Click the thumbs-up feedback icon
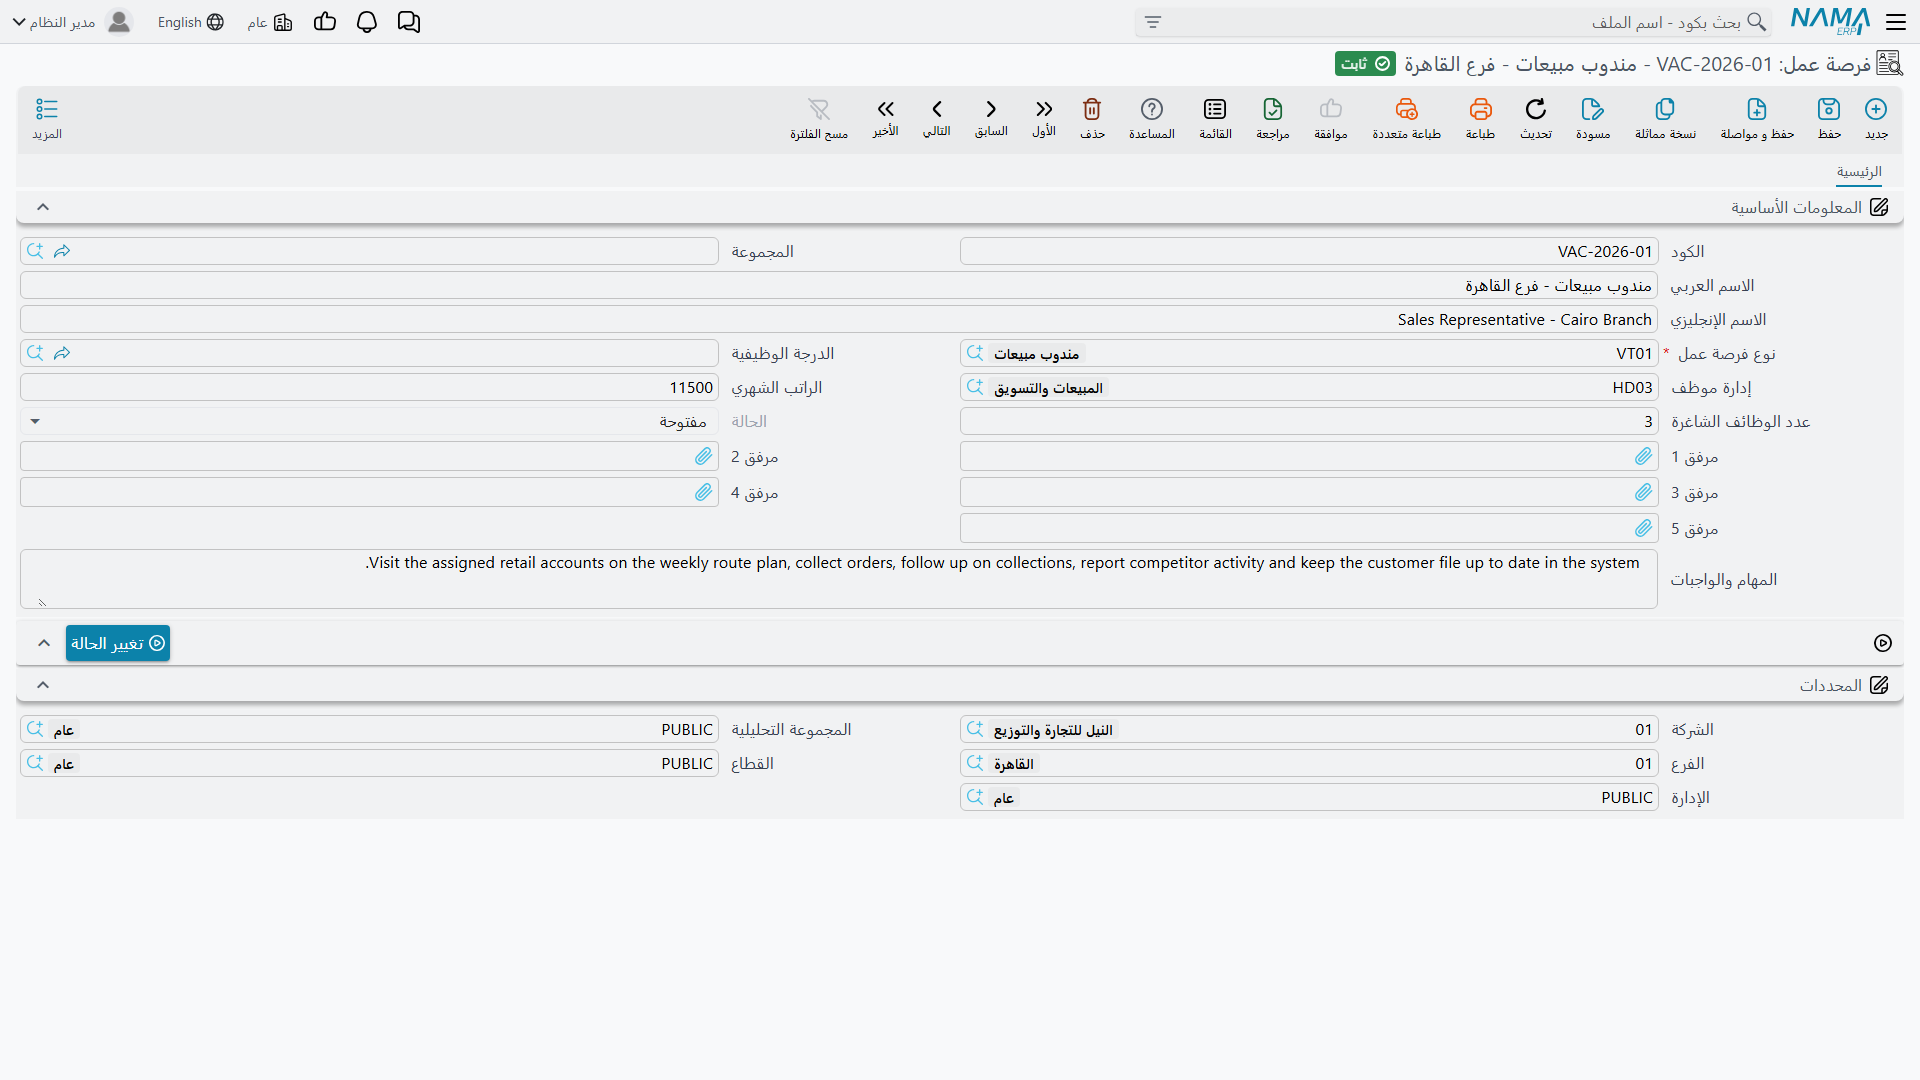This screenshot has width=1920, height=1080. [325, 22]
